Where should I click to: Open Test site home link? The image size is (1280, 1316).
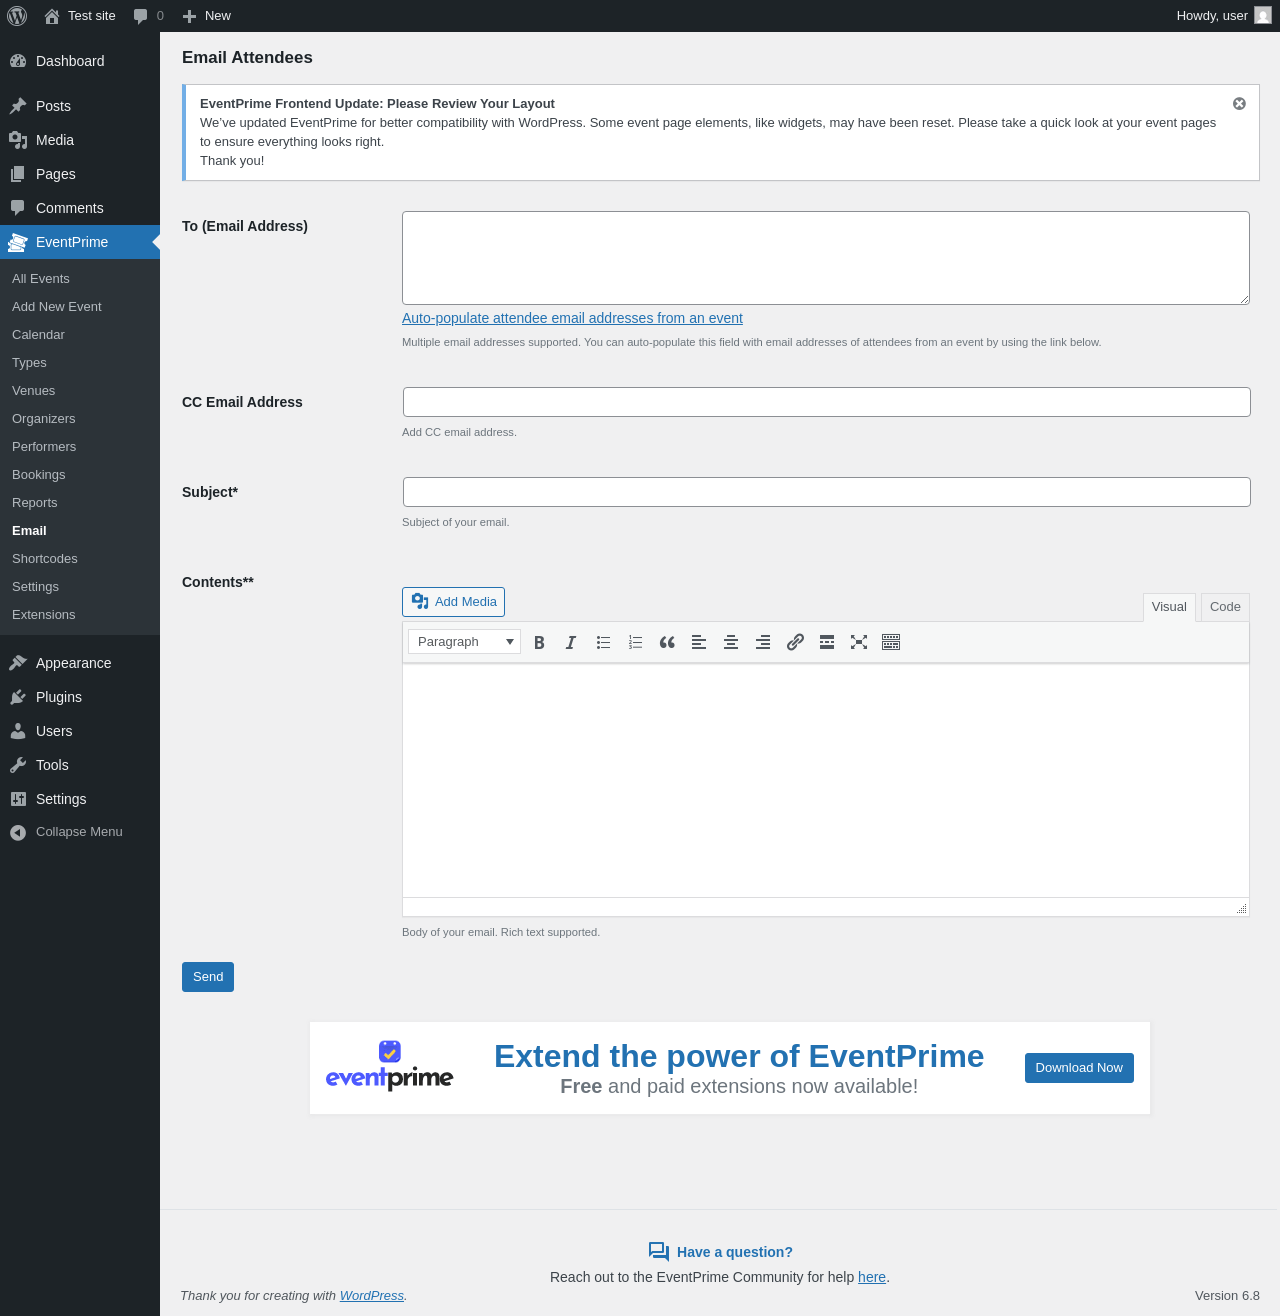80,16
